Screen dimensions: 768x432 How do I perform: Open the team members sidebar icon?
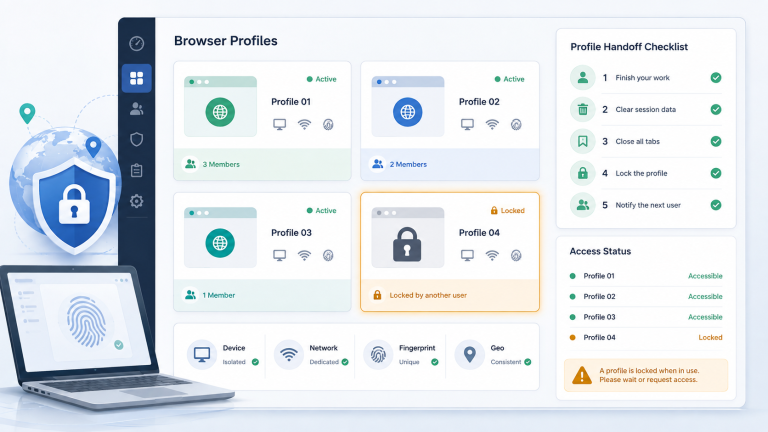(x=137, y=109)
